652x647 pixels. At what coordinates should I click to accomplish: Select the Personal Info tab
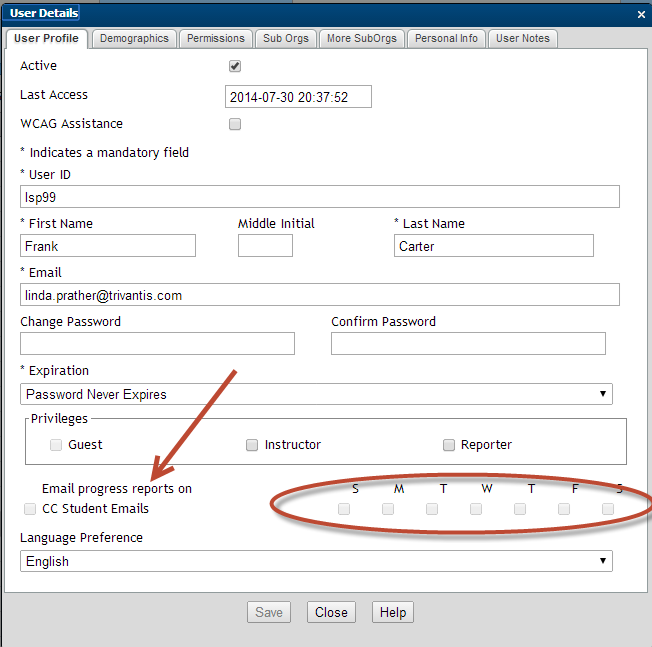click(446, 38)
